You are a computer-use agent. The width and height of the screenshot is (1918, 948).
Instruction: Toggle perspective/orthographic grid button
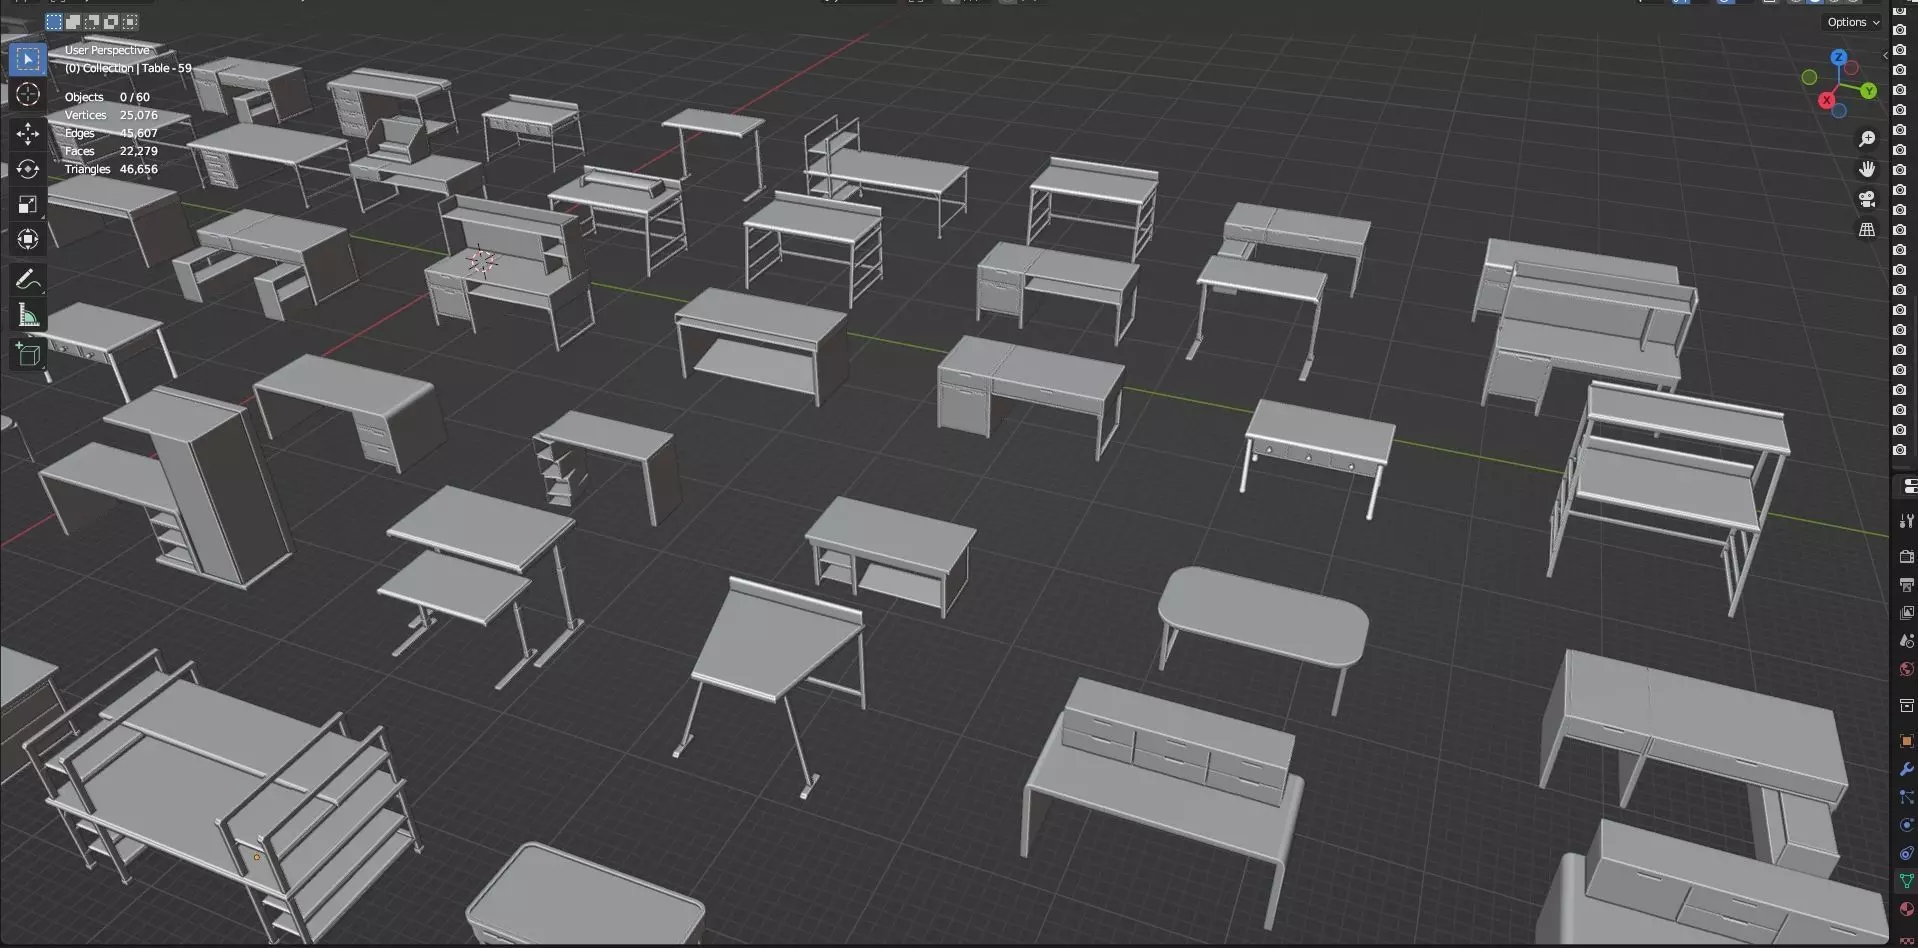(x=1867, y=230)
